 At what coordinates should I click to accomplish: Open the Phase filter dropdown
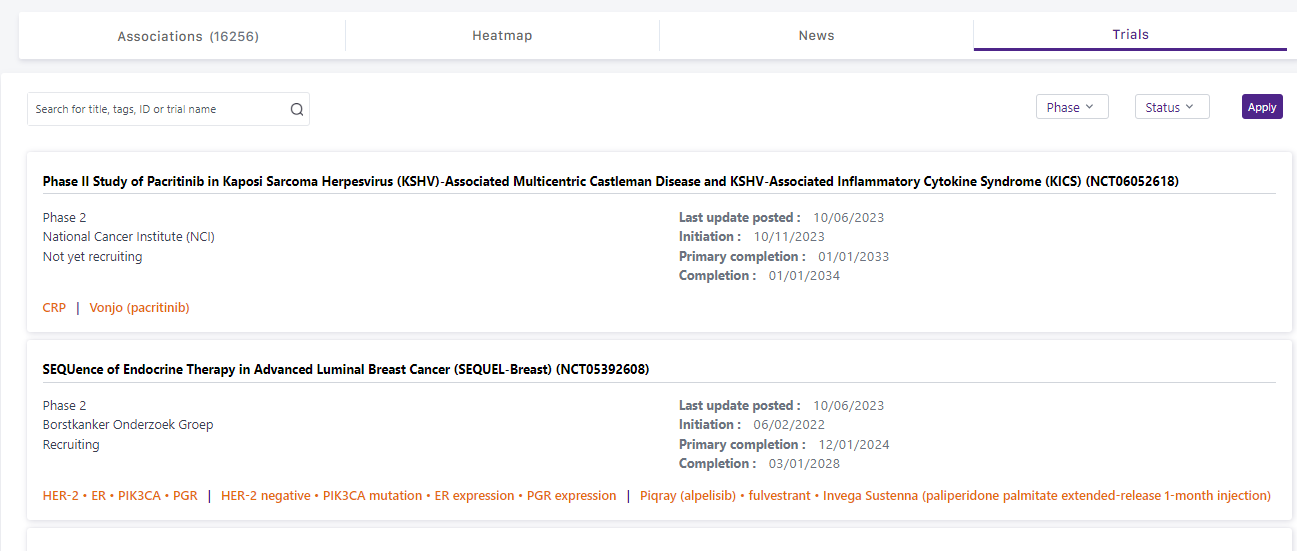1071,107
